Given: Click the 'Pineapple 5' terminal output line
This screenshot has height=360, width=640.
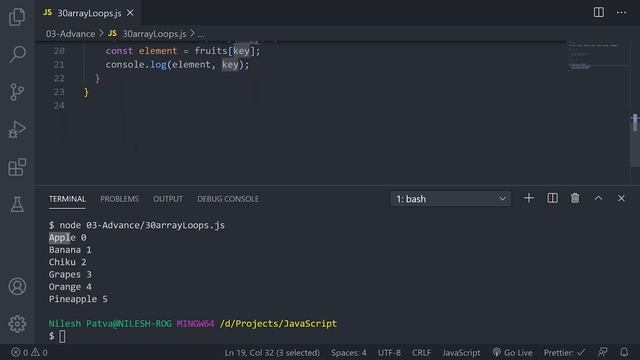Looking at the screenshot, I should 78,299.
